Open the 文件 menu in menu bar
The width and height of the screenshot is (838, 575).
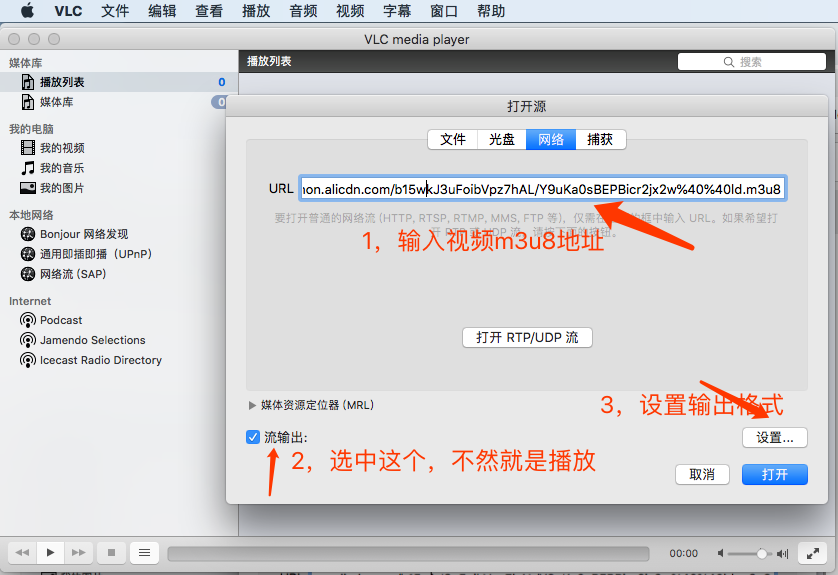click(115, 11)
